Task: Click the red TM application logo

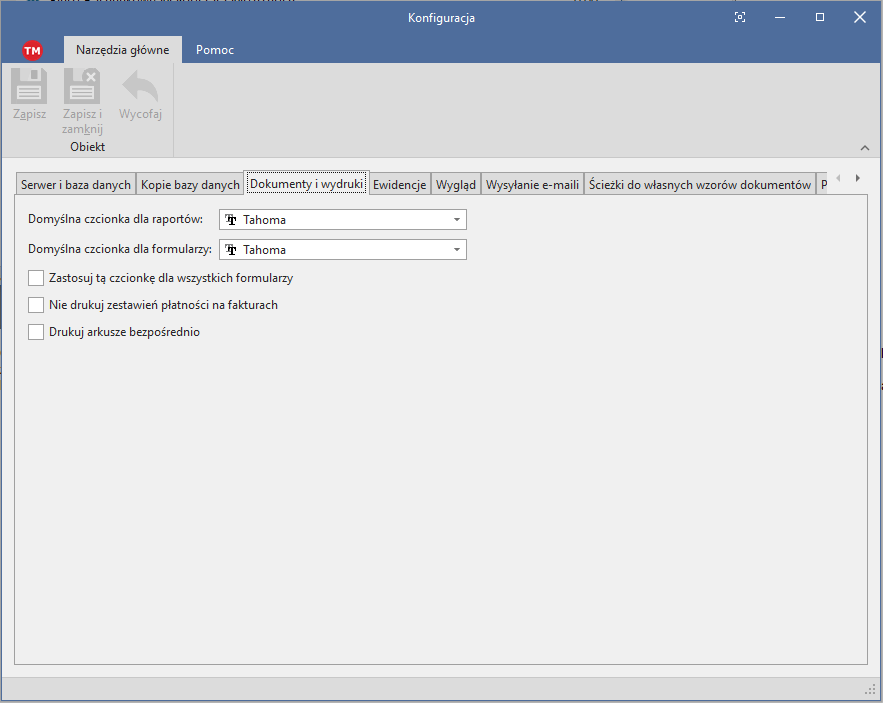Action: coord(32,50)
